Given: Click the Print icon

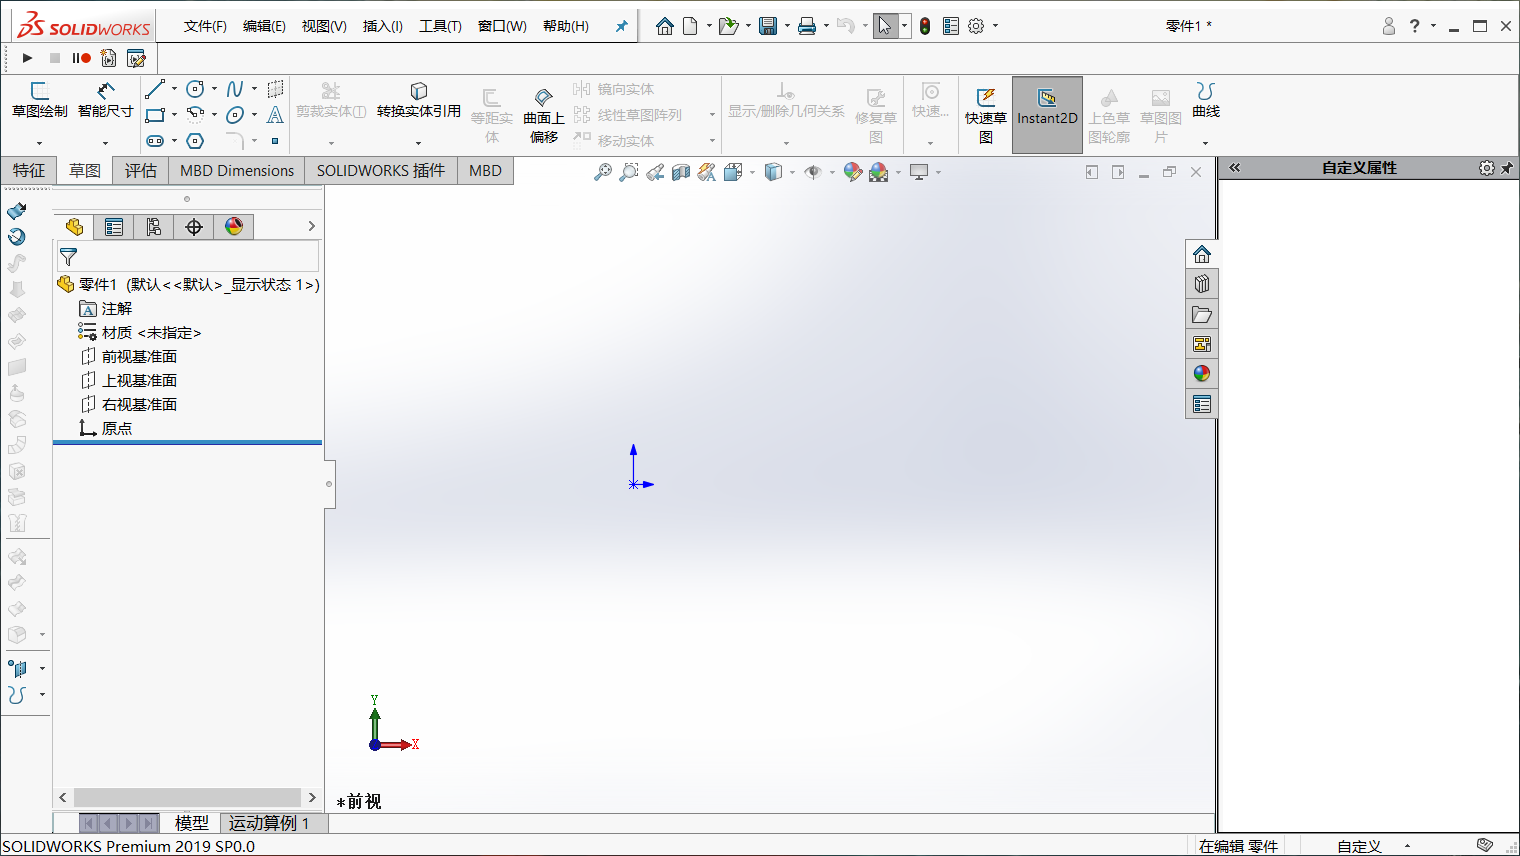Looking at the screenshot, I should (x=807, y=26).
